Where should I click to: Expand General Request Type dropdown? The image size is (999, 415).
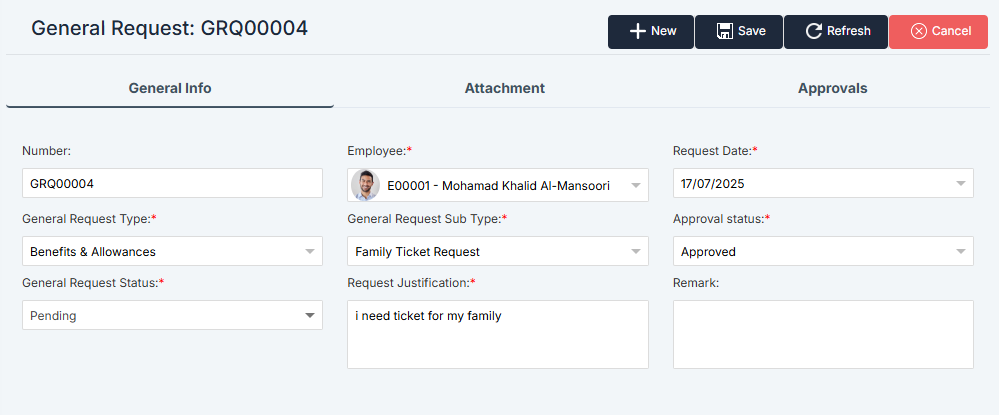pyautogui.click(x=310, y=251)
